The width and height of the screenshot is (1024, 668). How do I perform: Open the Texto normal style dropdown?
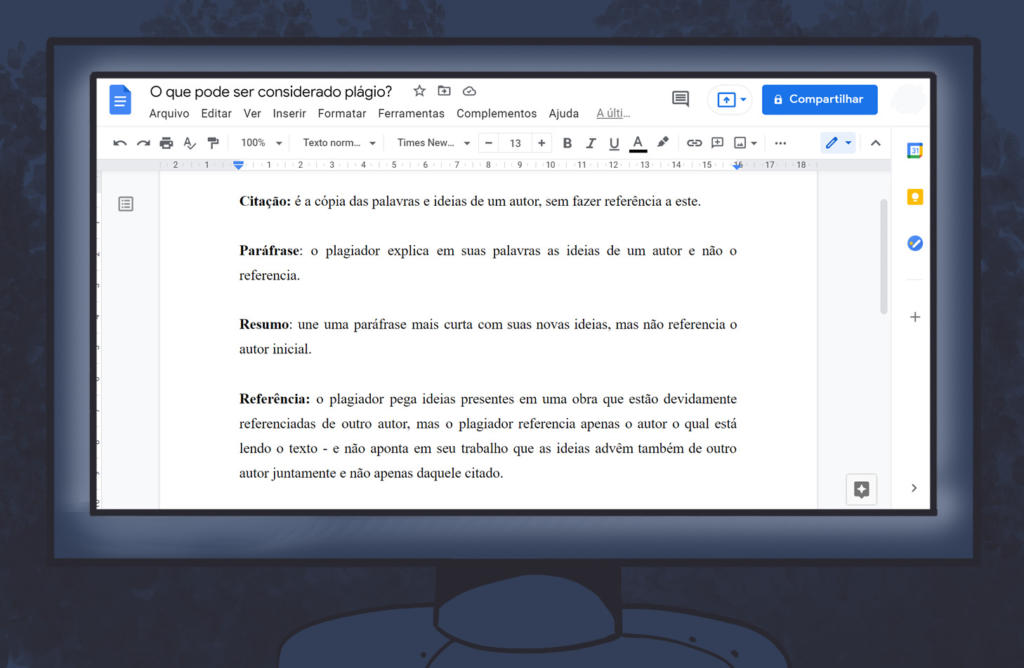click(x=339, y=143)
